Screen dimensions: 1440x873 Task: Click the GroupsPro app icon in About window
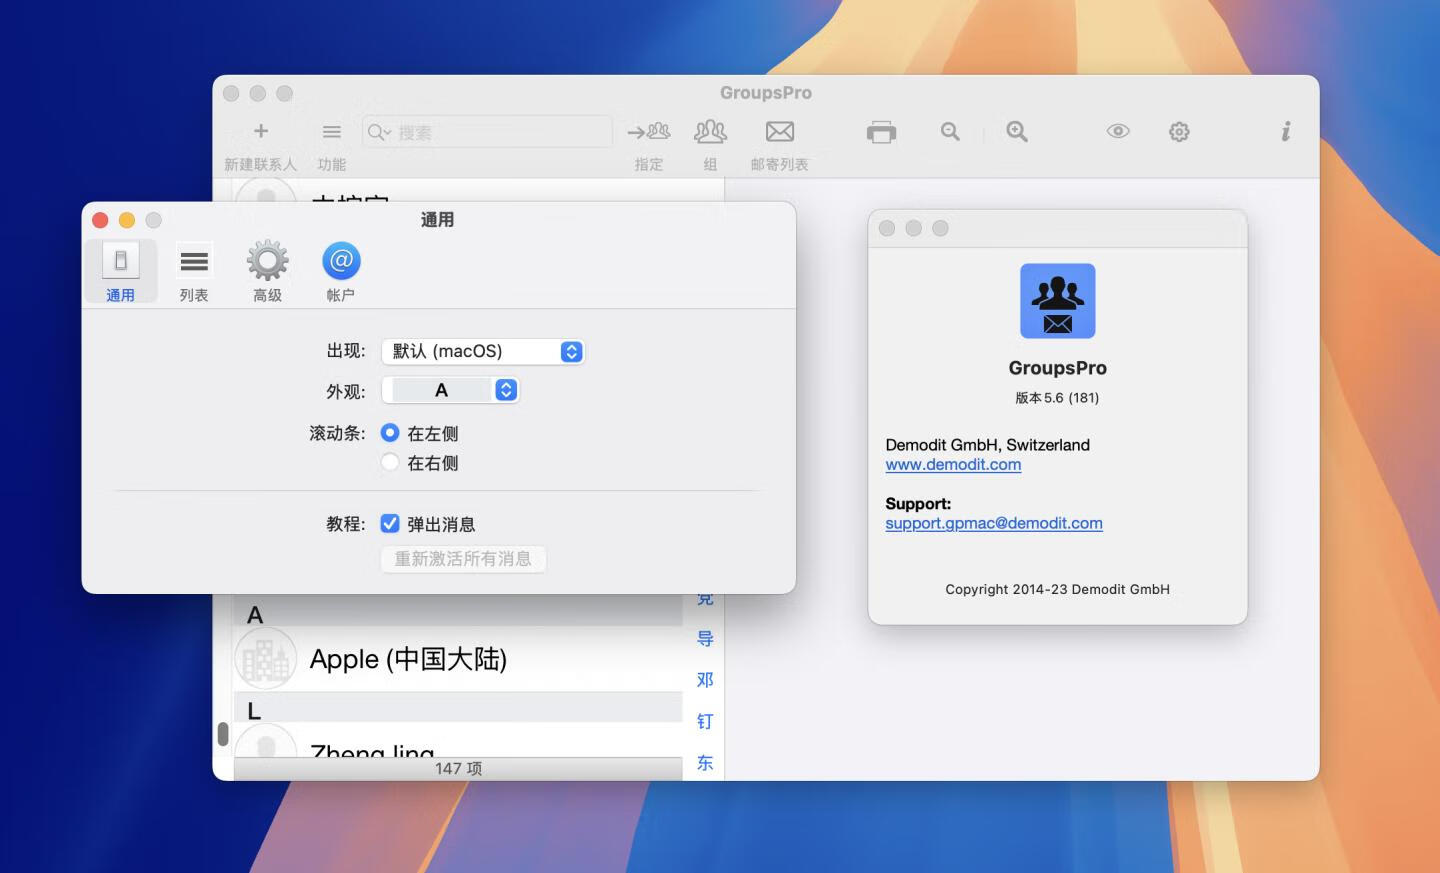point(1057,301)
